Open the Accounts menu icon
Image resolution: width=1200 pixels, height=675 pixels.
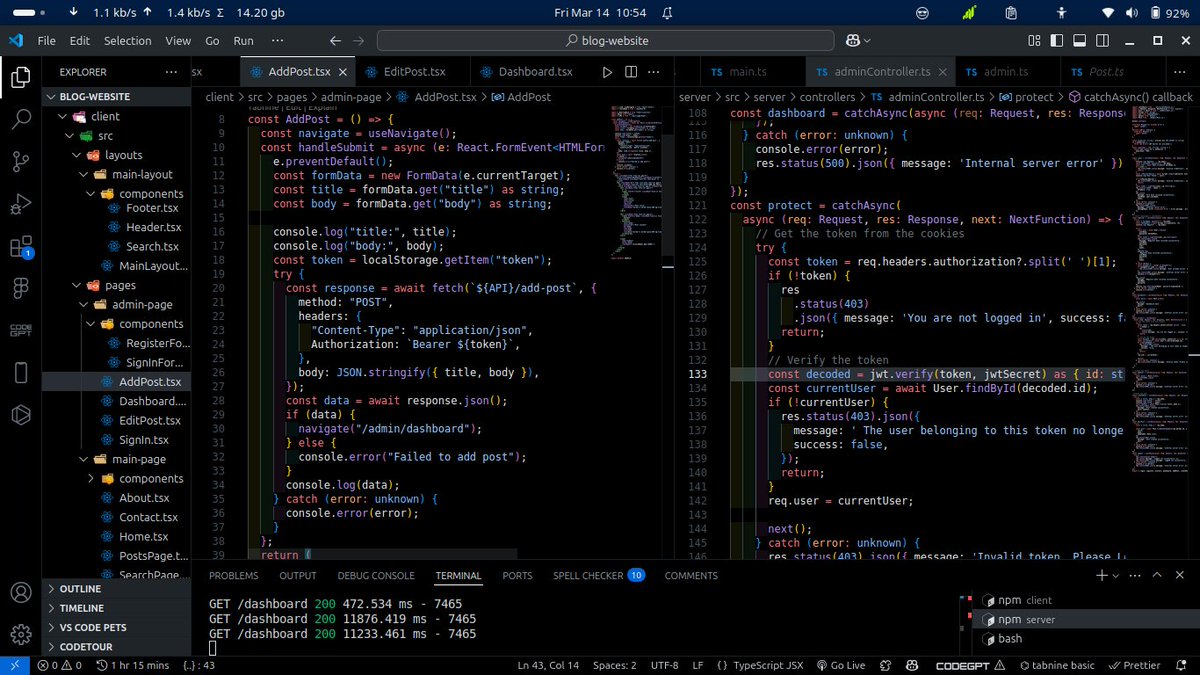20,592
